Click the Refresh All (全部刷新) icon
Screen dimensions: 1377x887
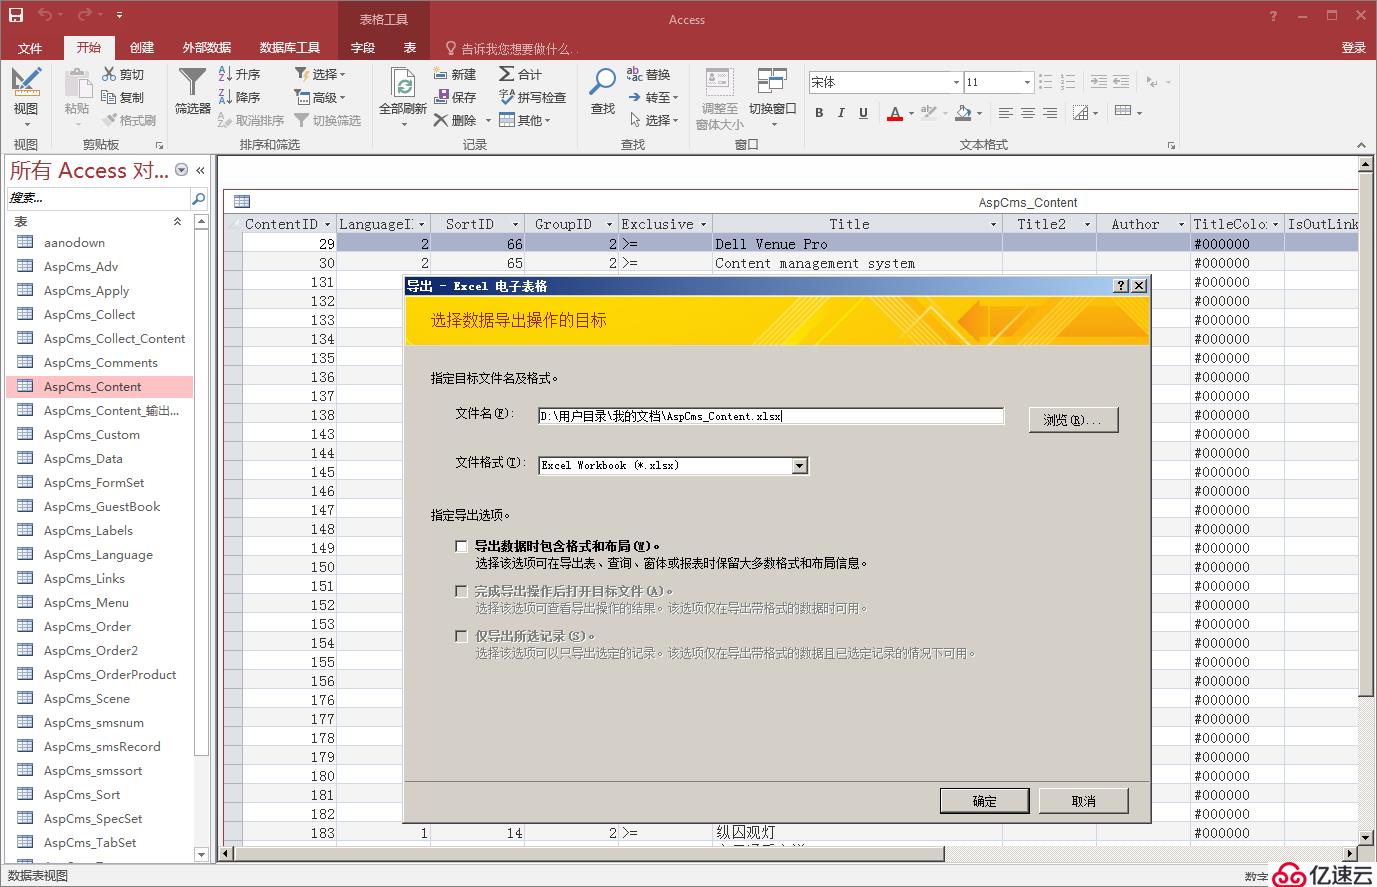click(x=403, y=83)
